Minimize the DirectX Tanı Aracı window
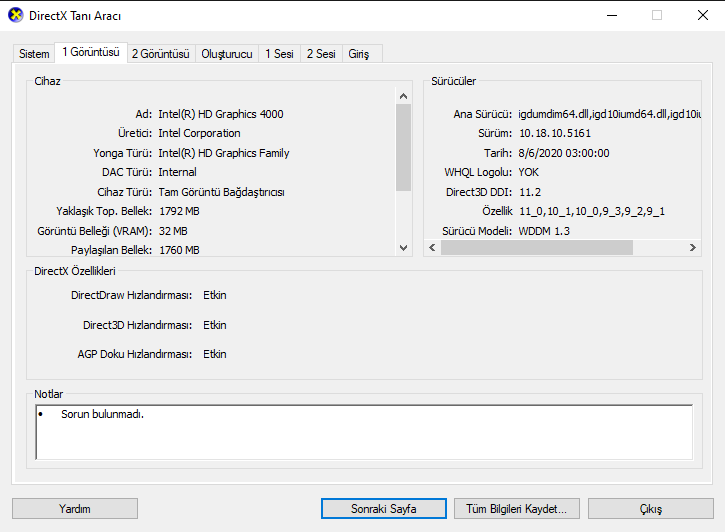The image size is (725, 532). click(612, 15)
